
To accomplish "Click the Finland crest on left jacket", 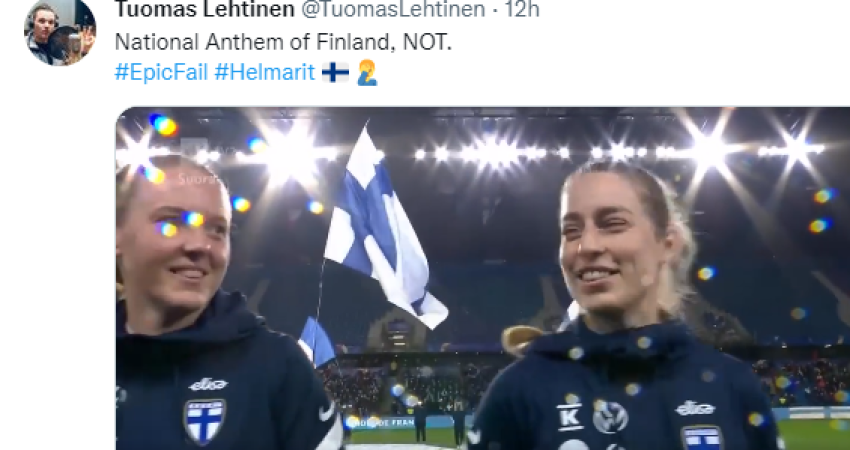I will pyautogui.click(x=205, y=422).
